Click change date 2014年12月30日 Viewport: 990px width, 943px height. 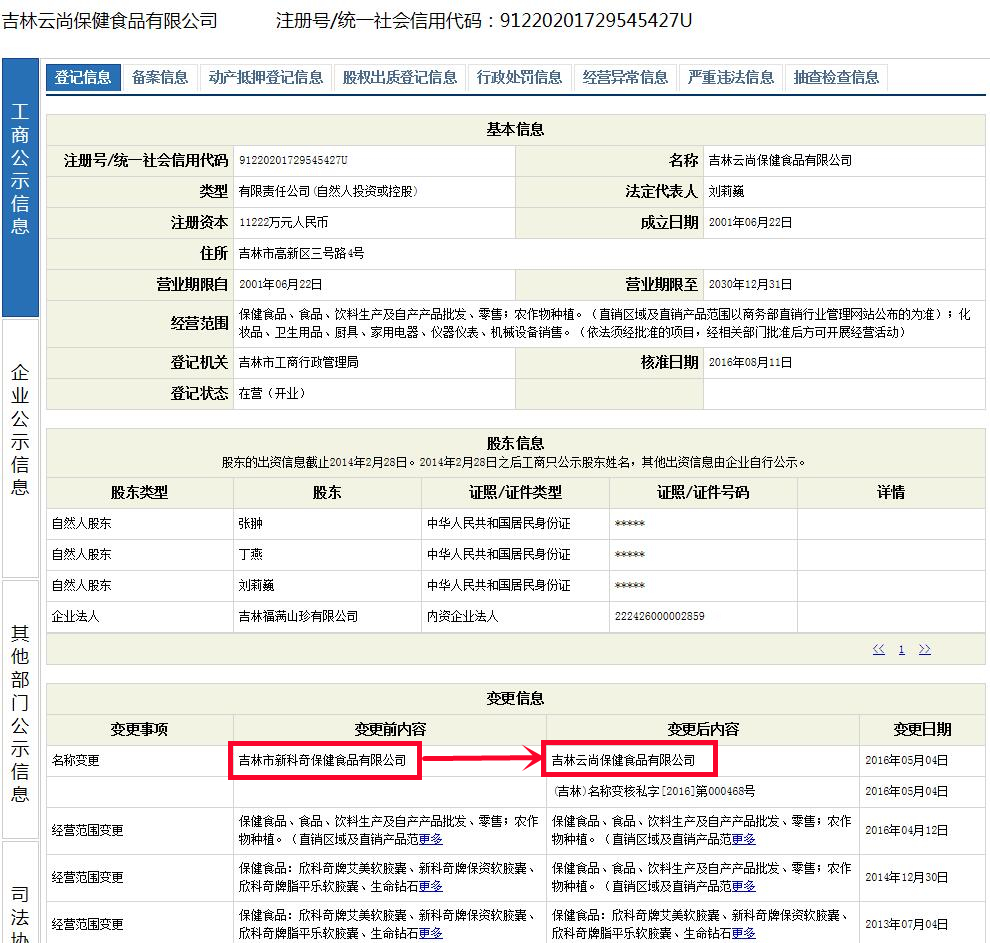[x=907, y=877]
